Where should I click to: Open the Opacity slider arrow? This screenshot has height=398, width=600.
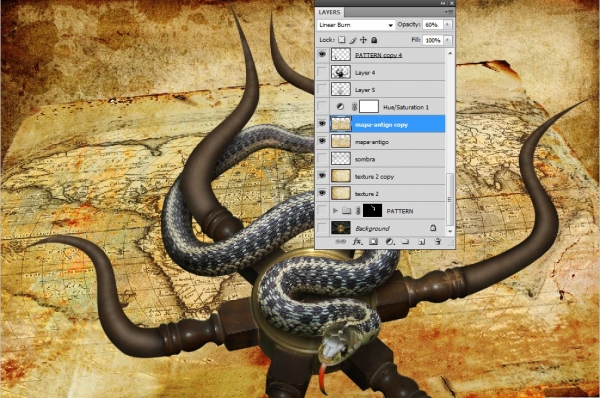coord(447,24)
